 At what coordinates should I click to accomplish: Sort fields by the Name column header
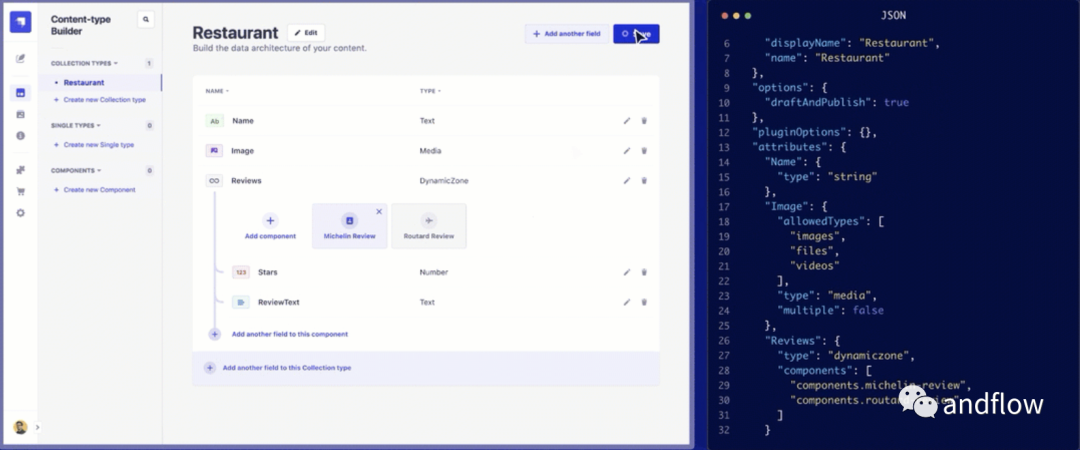(216, 91)
